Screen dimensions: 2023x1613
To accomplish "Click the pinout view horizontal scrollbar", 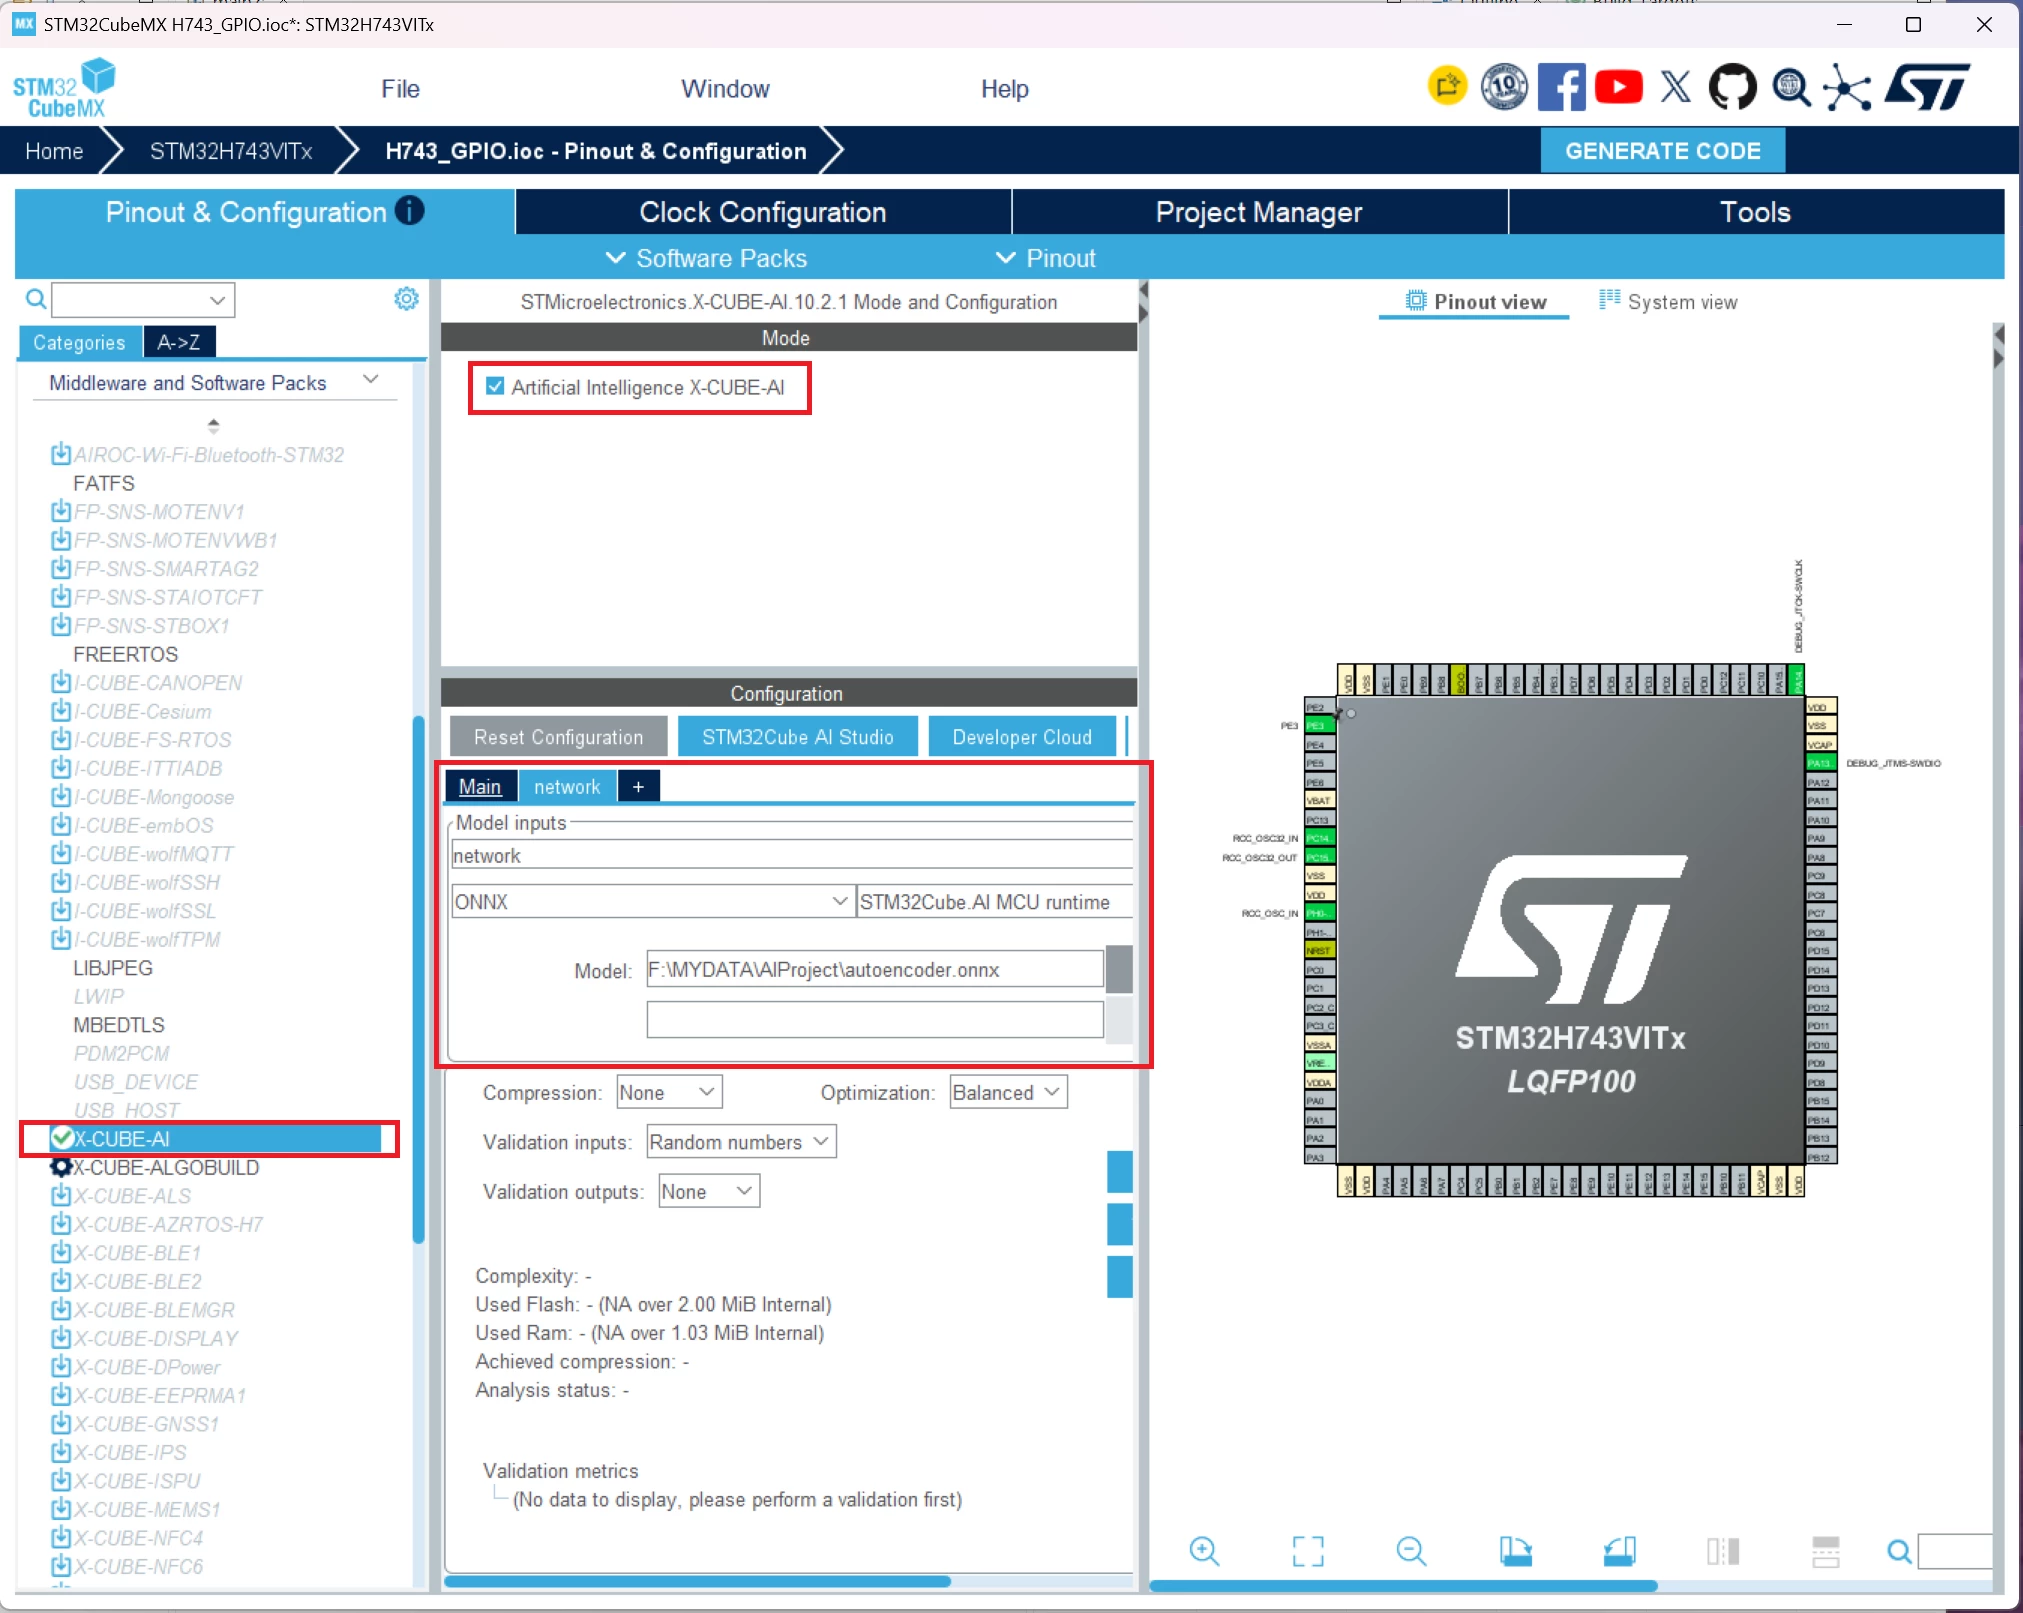I will coord(1403,1585).
